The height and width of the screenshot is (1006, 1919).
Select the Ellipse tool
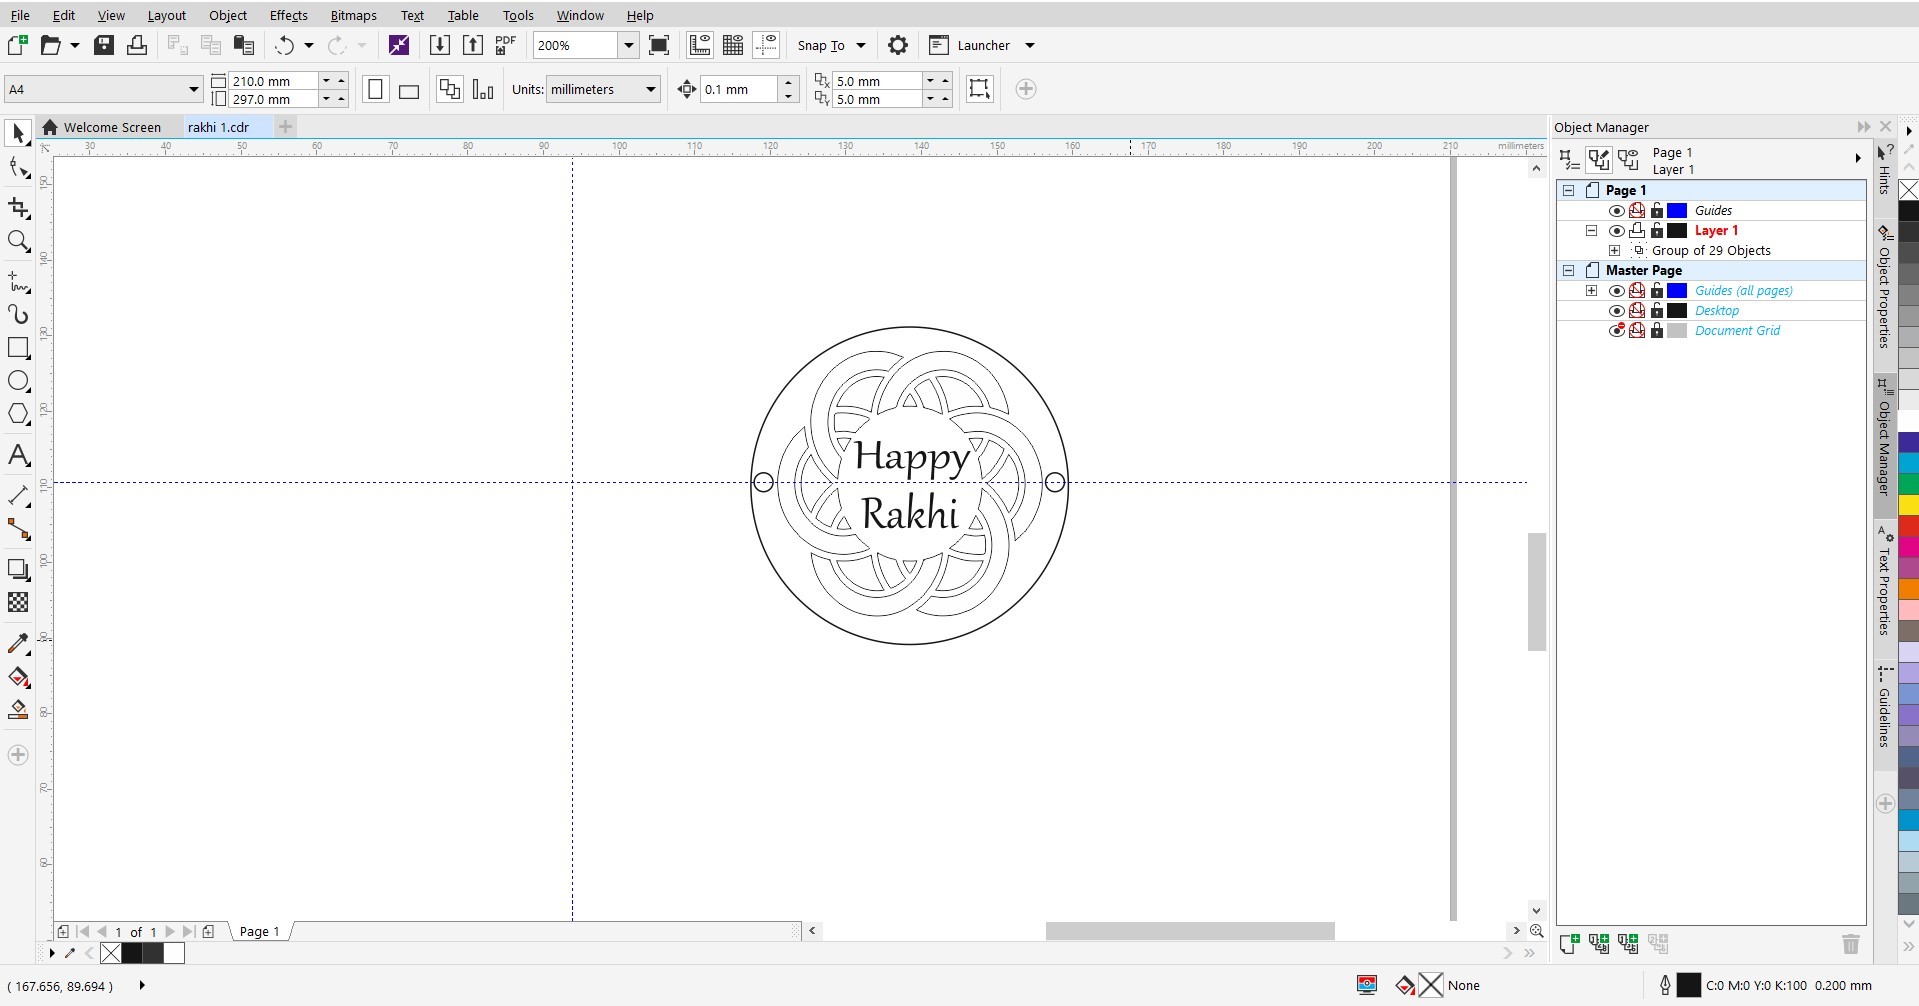coord(18,381)
